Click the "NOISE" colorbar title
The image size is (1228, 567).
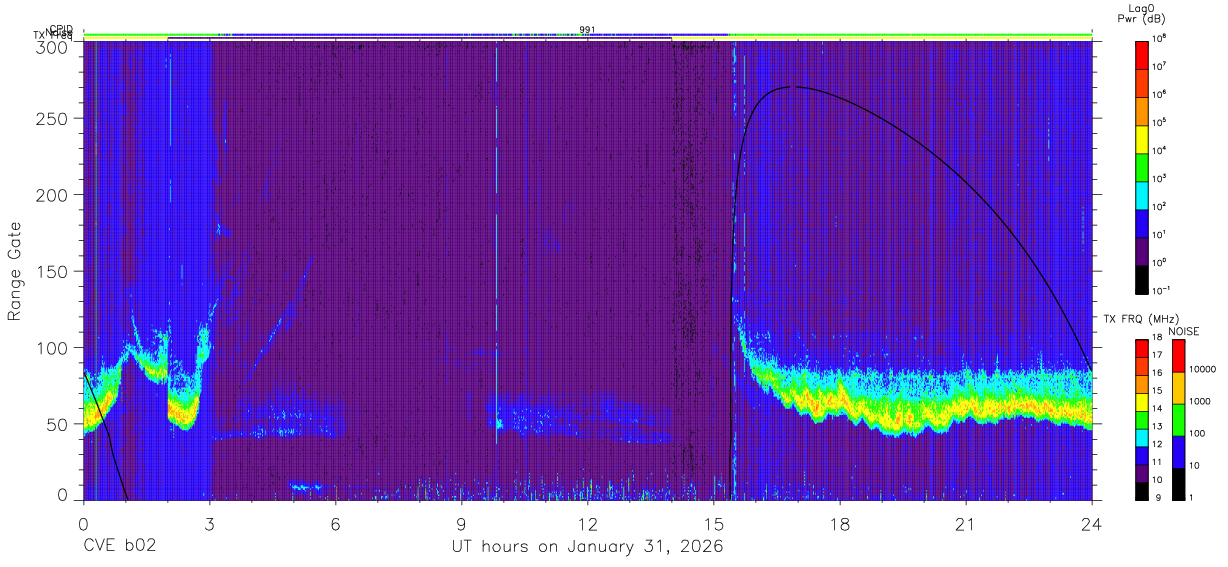click(x=1184, y=330)
